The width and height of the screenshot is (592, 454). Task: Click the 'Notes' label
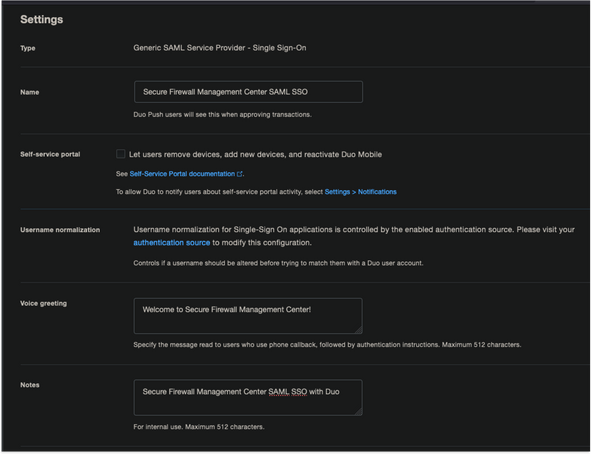29,385
